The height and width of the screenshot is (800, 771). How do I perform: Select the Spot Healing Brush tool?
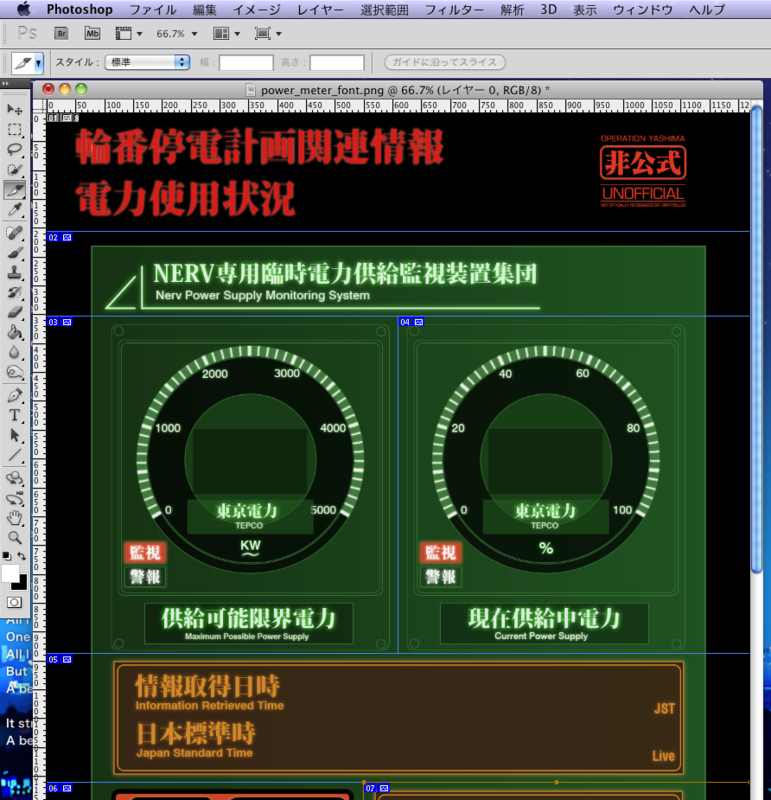tap(14, 233)
